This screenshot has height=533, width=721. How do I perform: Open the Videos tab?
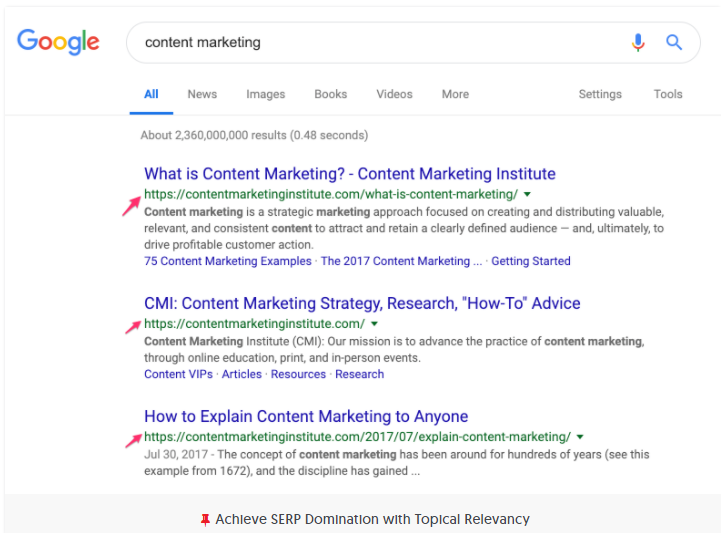(x=394, y=94)
